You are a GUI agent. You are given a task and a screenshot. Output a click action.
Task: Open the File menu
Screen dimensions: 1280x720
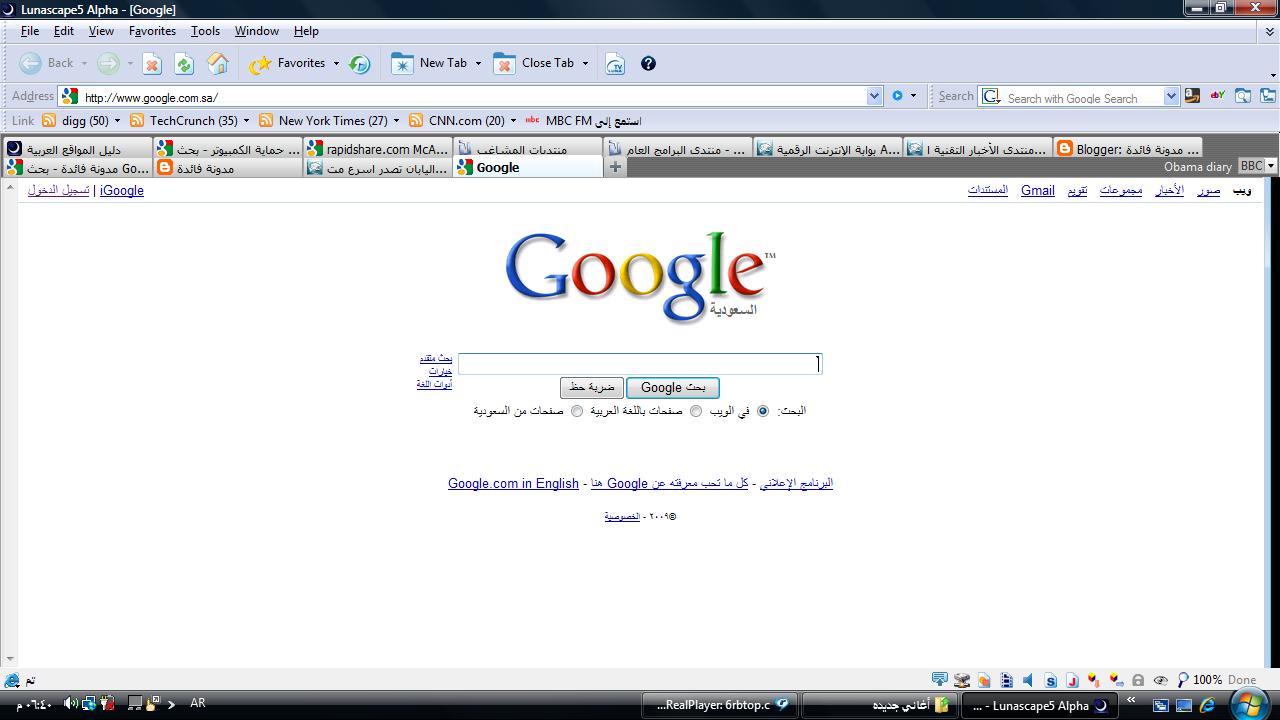30,31
